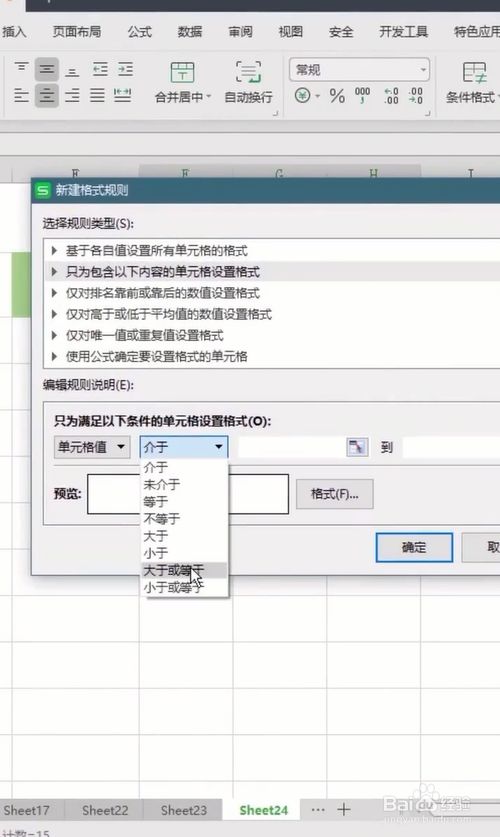
Task: Click the 自动换行 wrap text icon
Action: coord(248,72)
